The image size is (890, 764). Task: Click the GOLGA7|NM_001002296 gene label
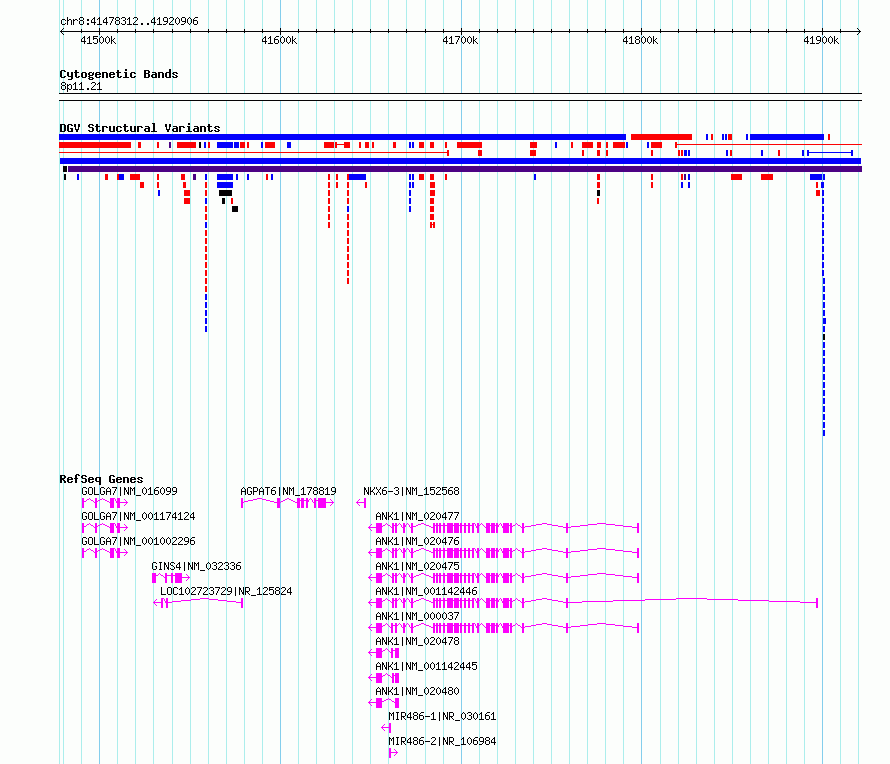[x=138, y=541]
